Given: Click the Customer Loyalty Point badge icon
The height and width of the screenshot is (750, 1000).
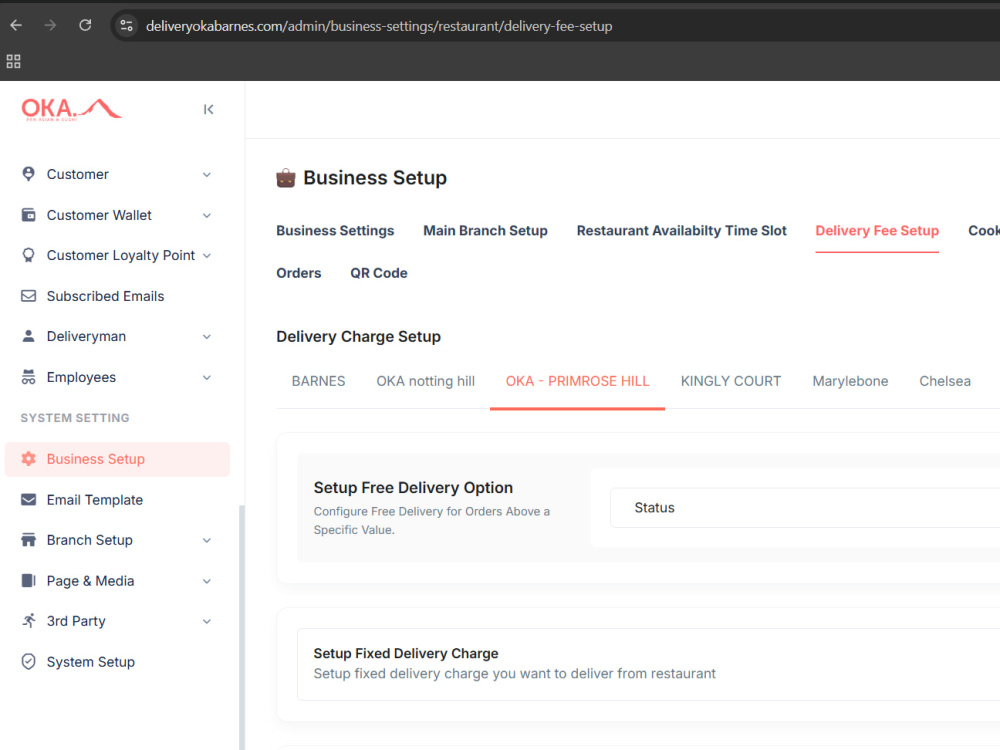Looking at the screenshot, I should (29, 255).
